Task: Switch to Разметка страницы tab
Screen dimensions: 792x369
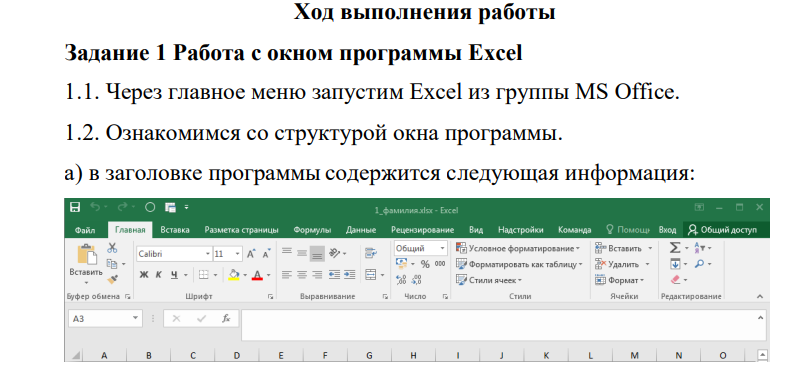Action: click(241, 230)
